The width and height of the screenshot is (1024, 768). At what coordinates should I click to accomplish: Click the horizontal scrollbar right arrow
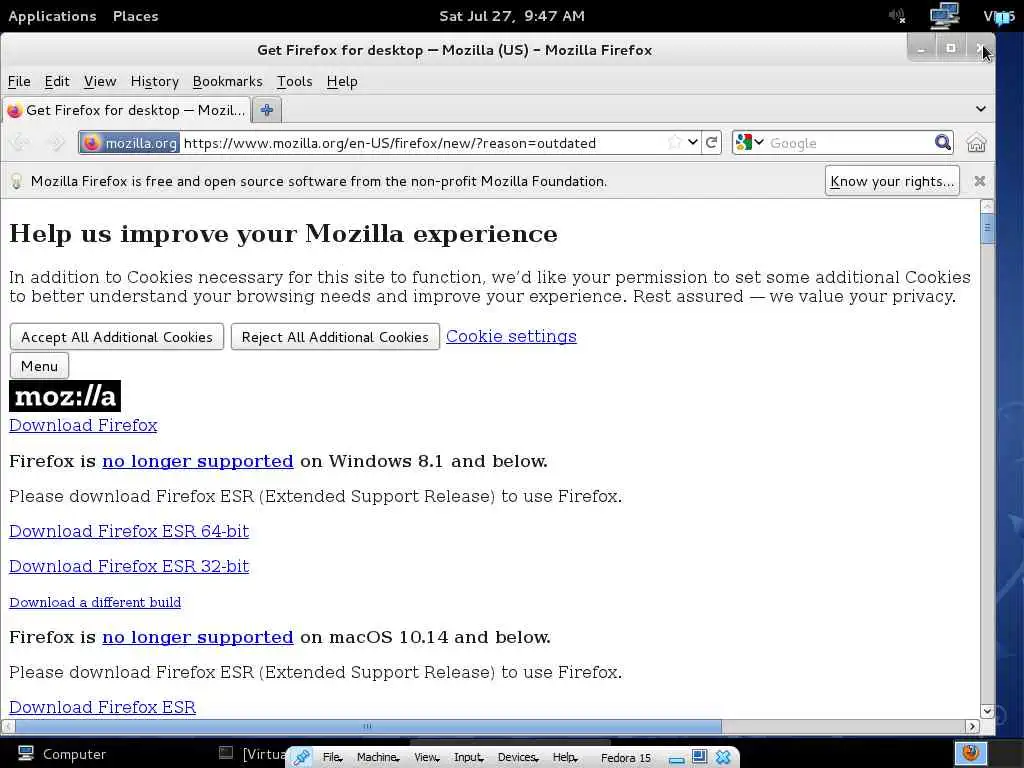(972, 726)
